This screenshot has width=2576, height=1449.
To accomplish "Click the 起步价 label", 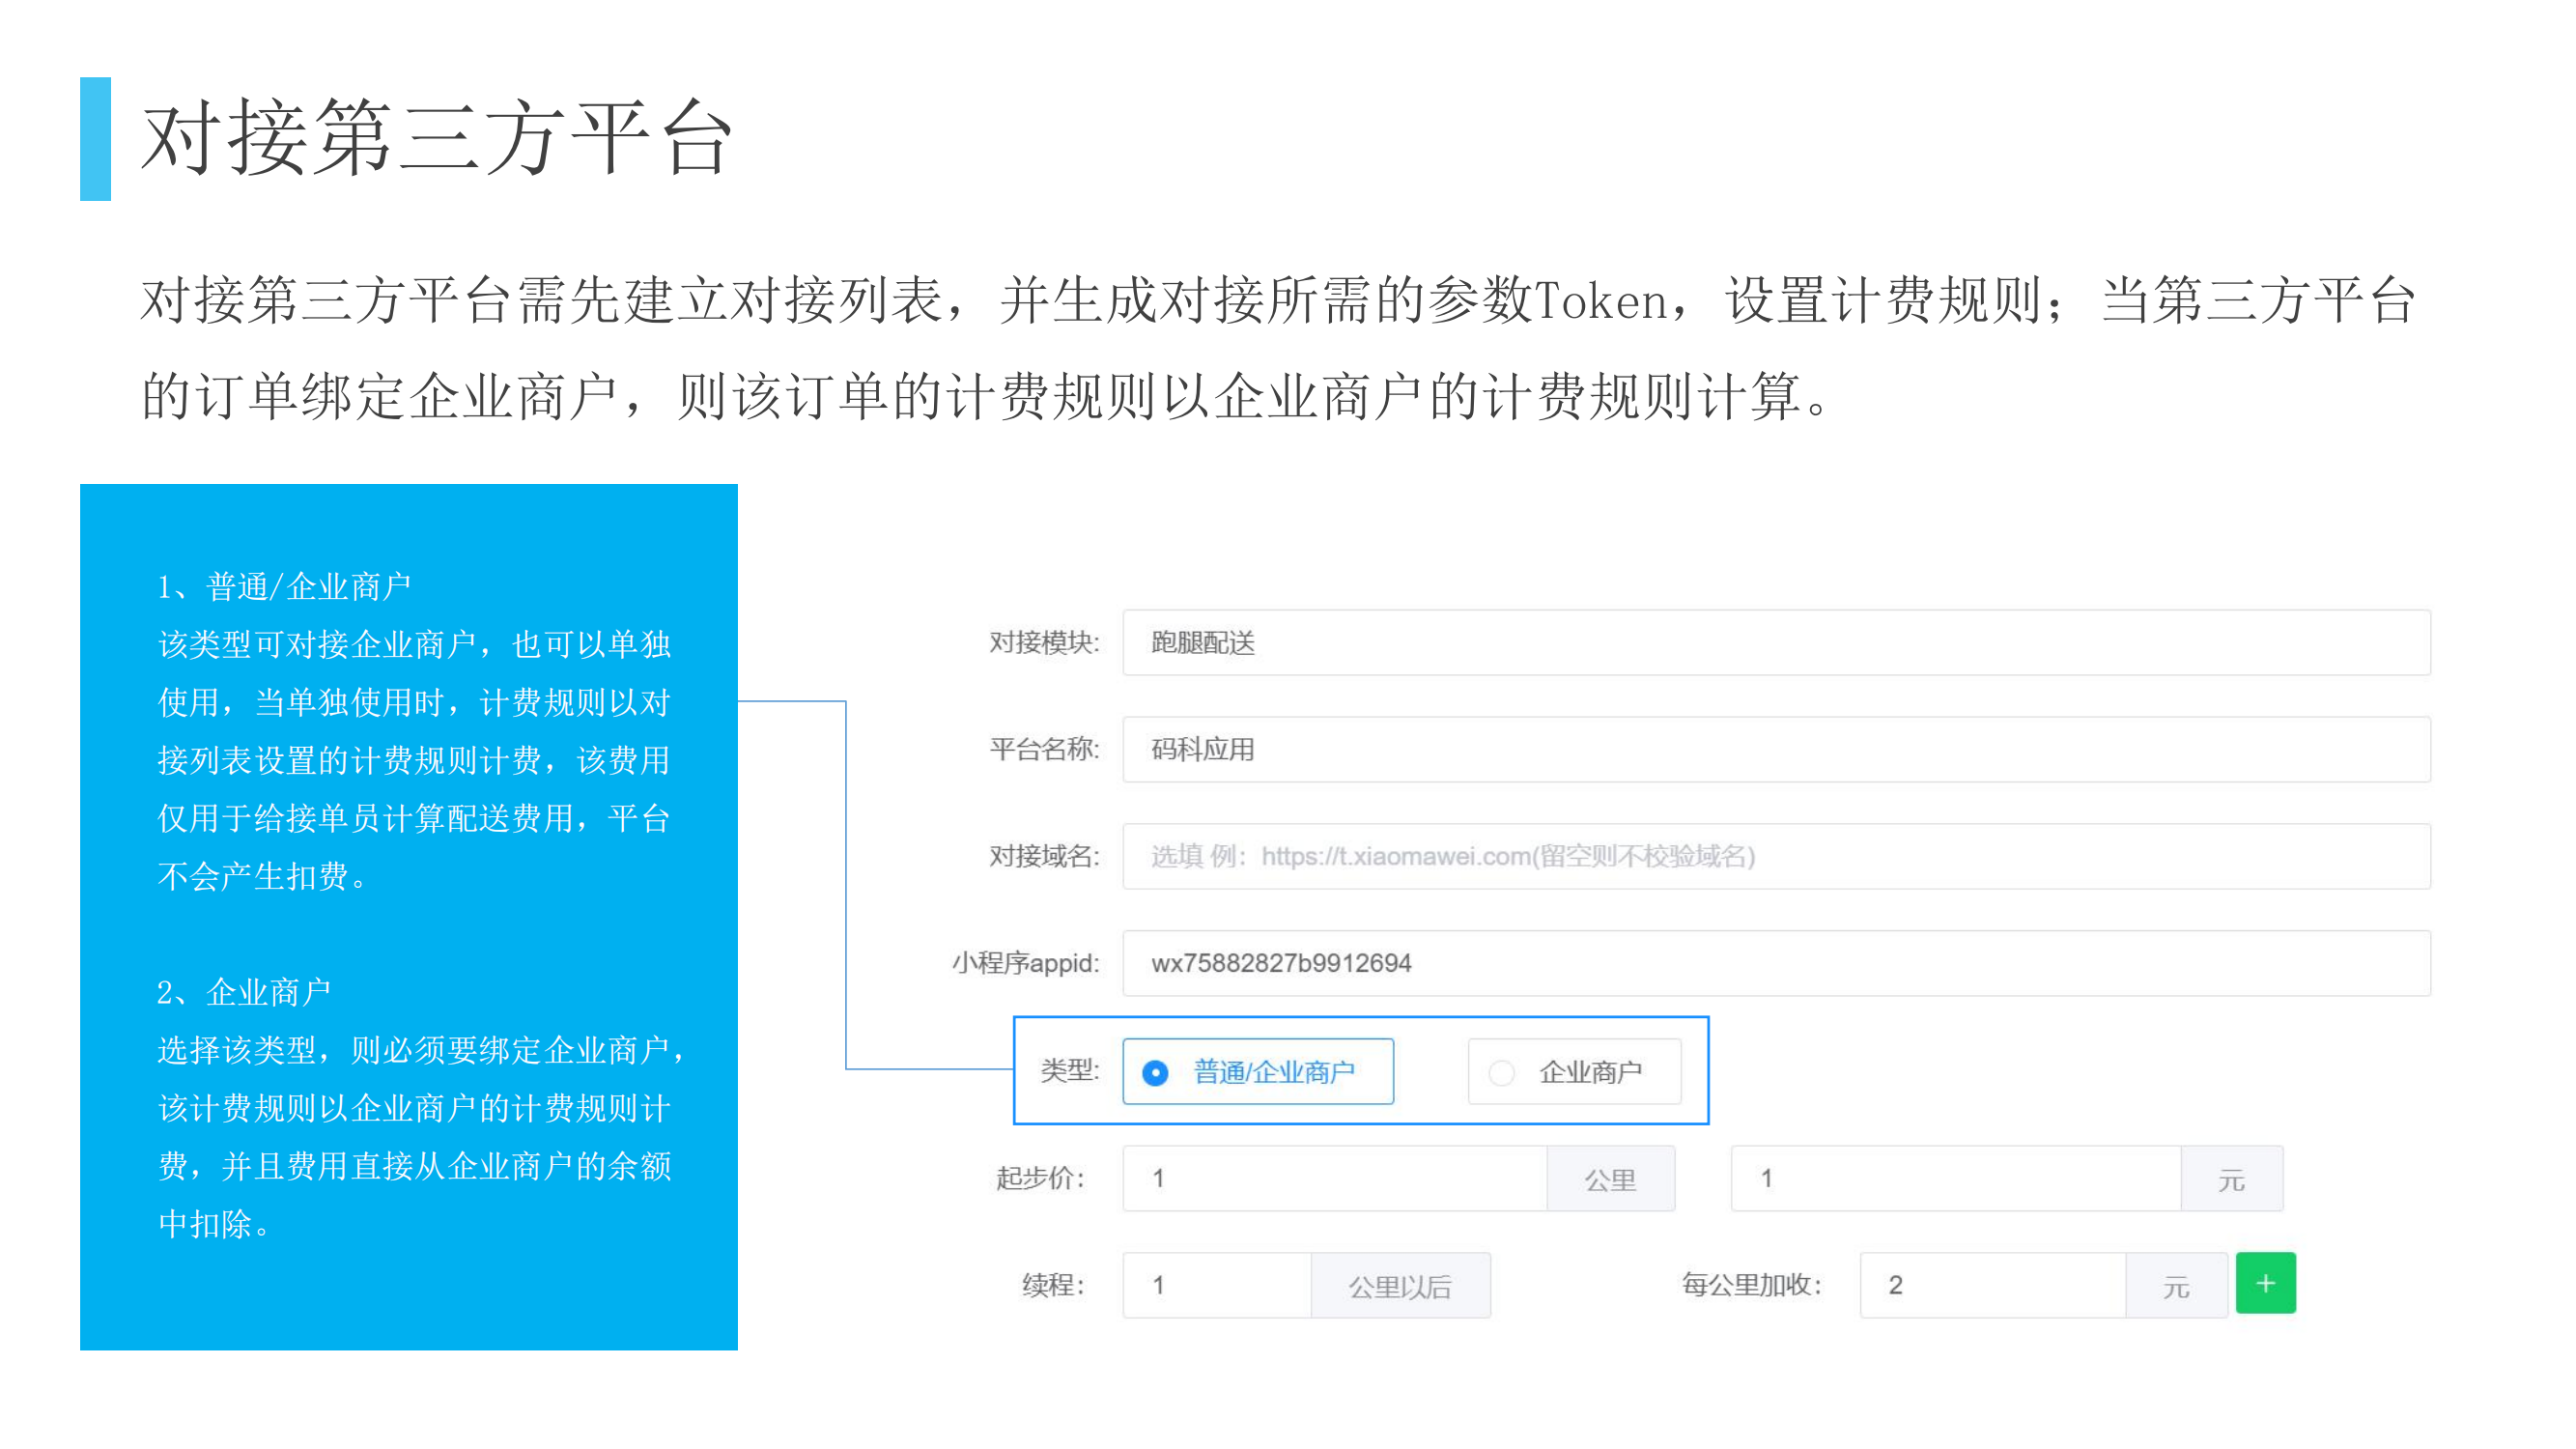I will coord(1040,1178).
